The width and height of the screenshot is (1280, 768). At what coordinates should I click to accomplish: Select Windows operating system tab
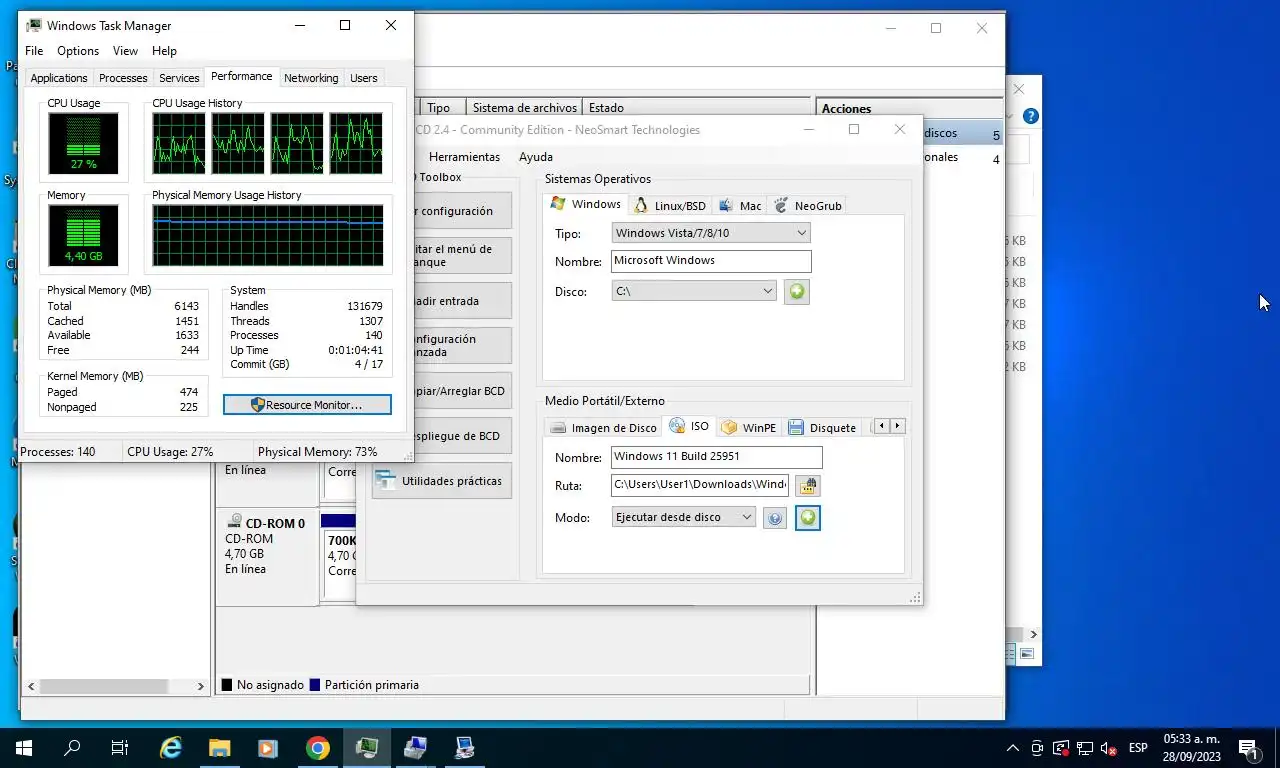(x=586, y=204)
